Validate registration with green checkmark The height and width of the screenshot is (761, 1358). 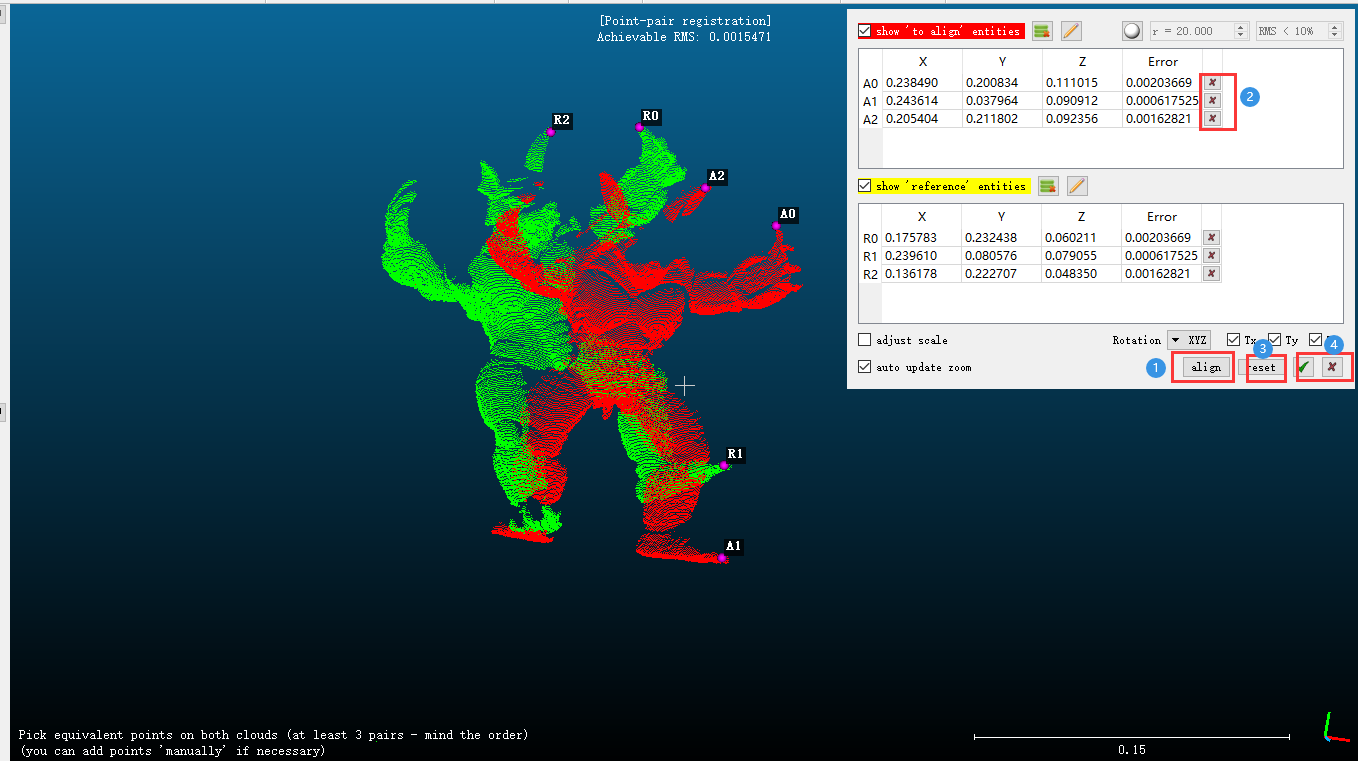[1305, 367]
